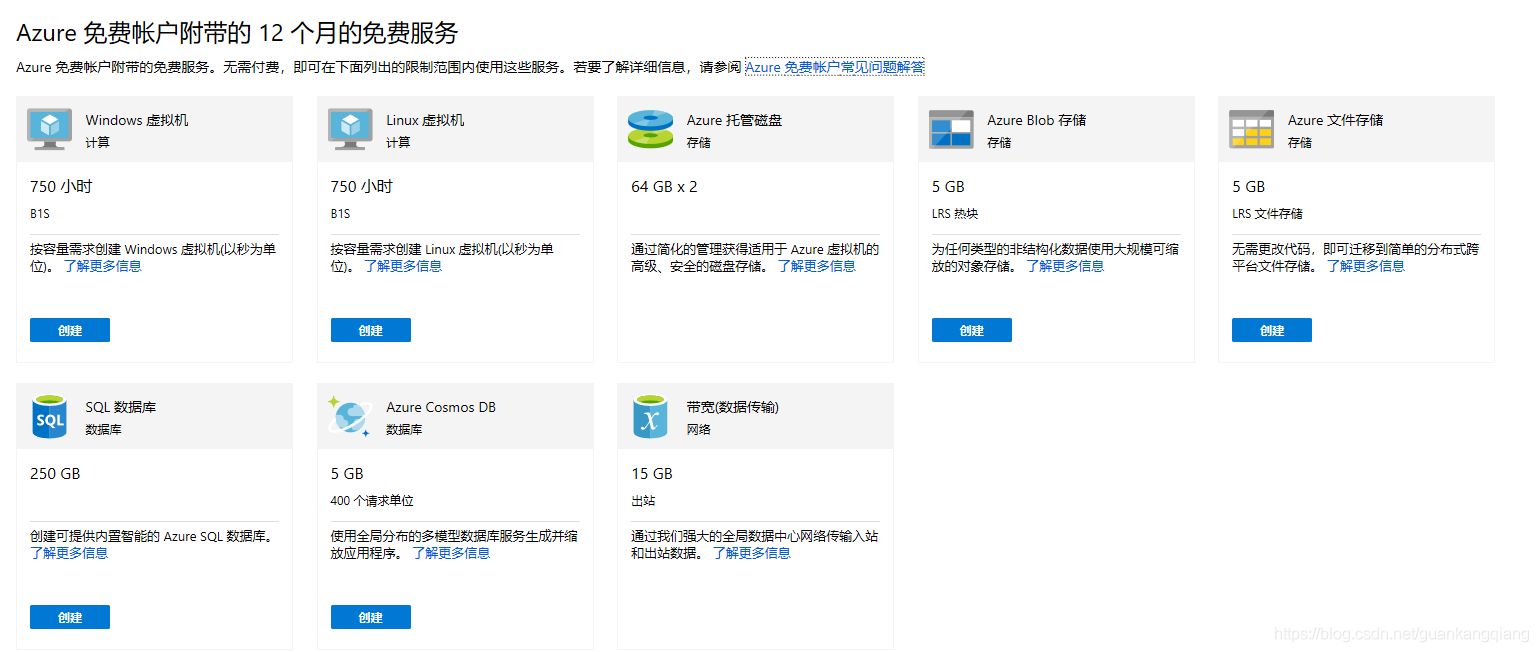Click the SQL 数据库 cylinder icon
Screen dimensions: 1538x652
point(50,417)
